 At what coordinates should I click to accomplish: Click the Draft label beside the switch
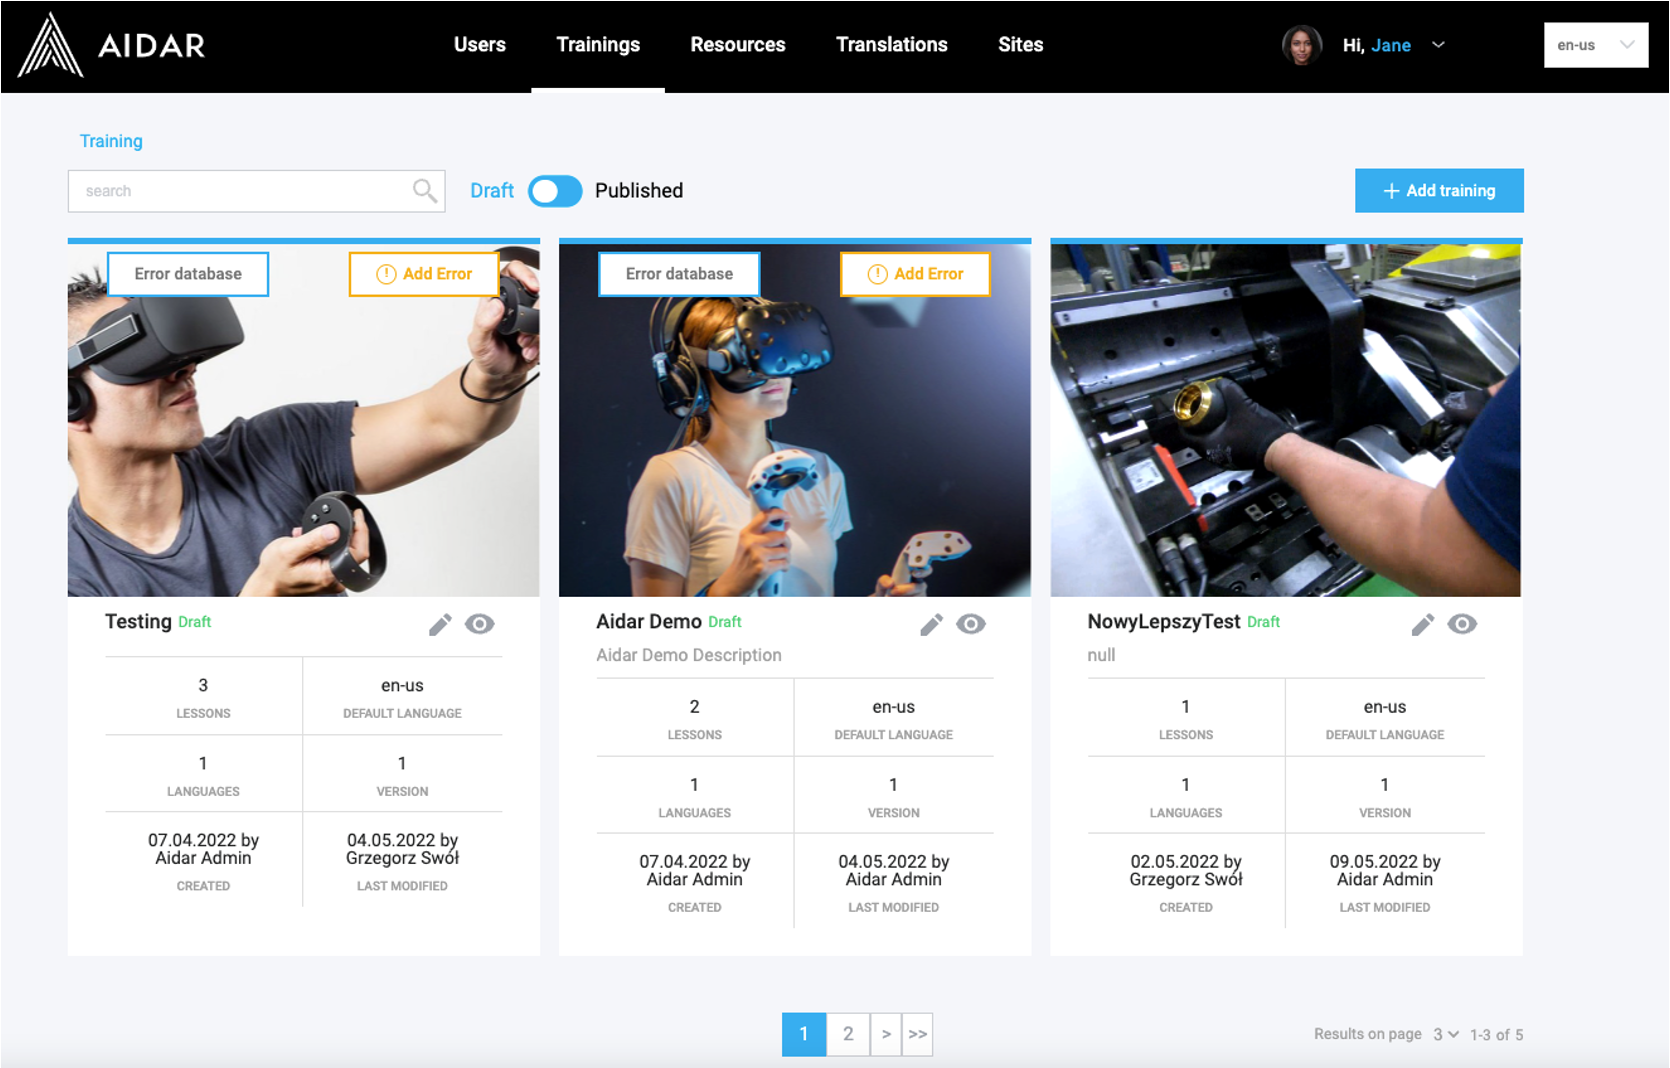coord(492,191)
